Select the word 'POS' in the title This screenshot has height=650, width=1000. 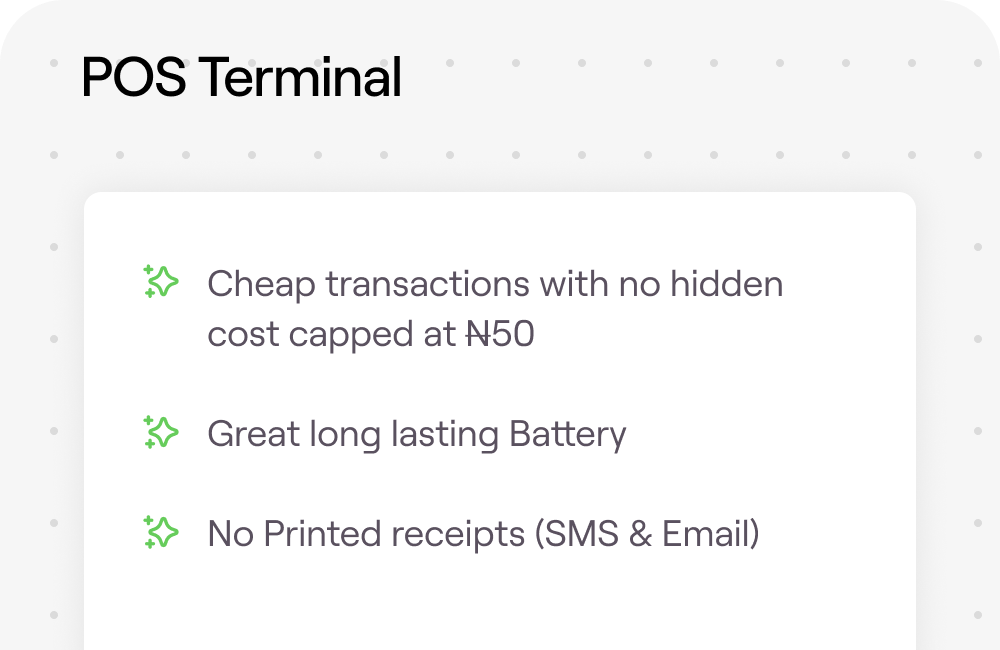134,78
